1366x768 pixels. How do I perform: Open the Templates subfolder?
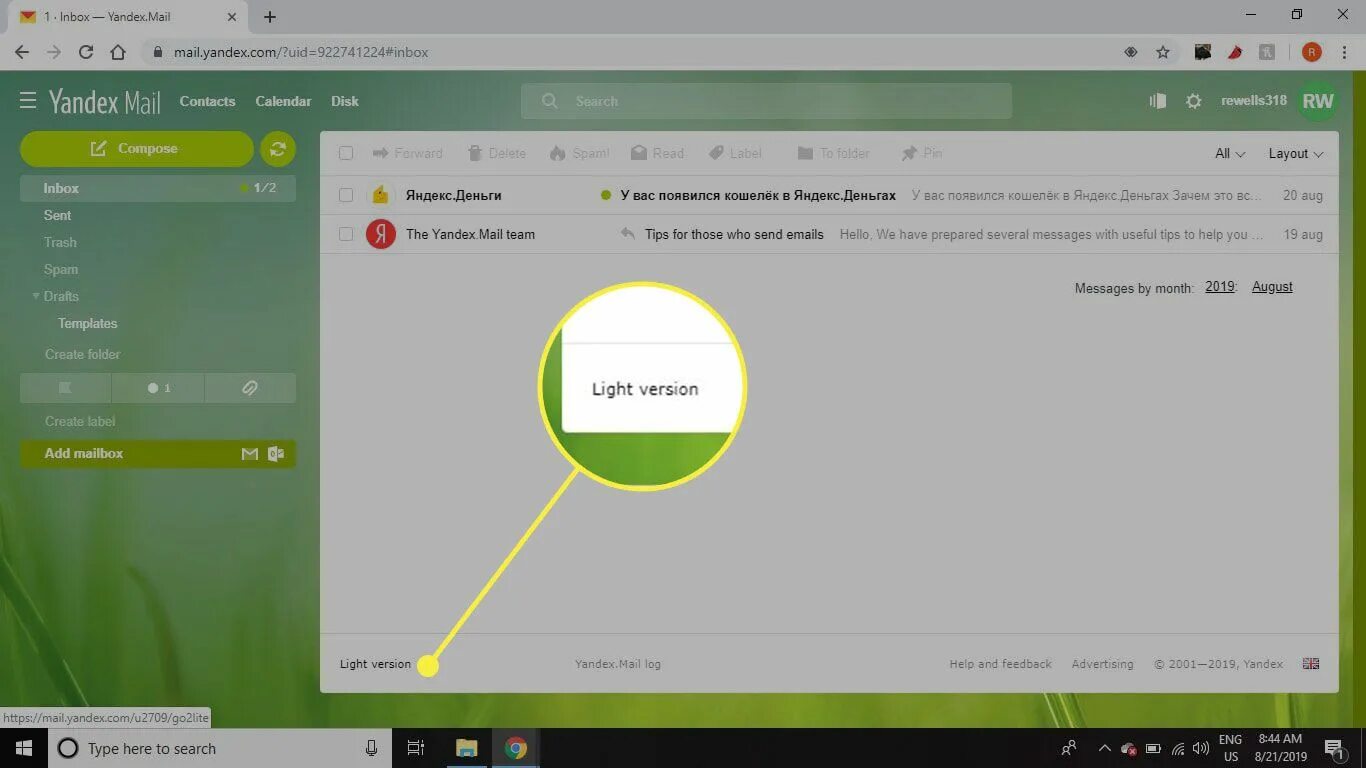88,323
